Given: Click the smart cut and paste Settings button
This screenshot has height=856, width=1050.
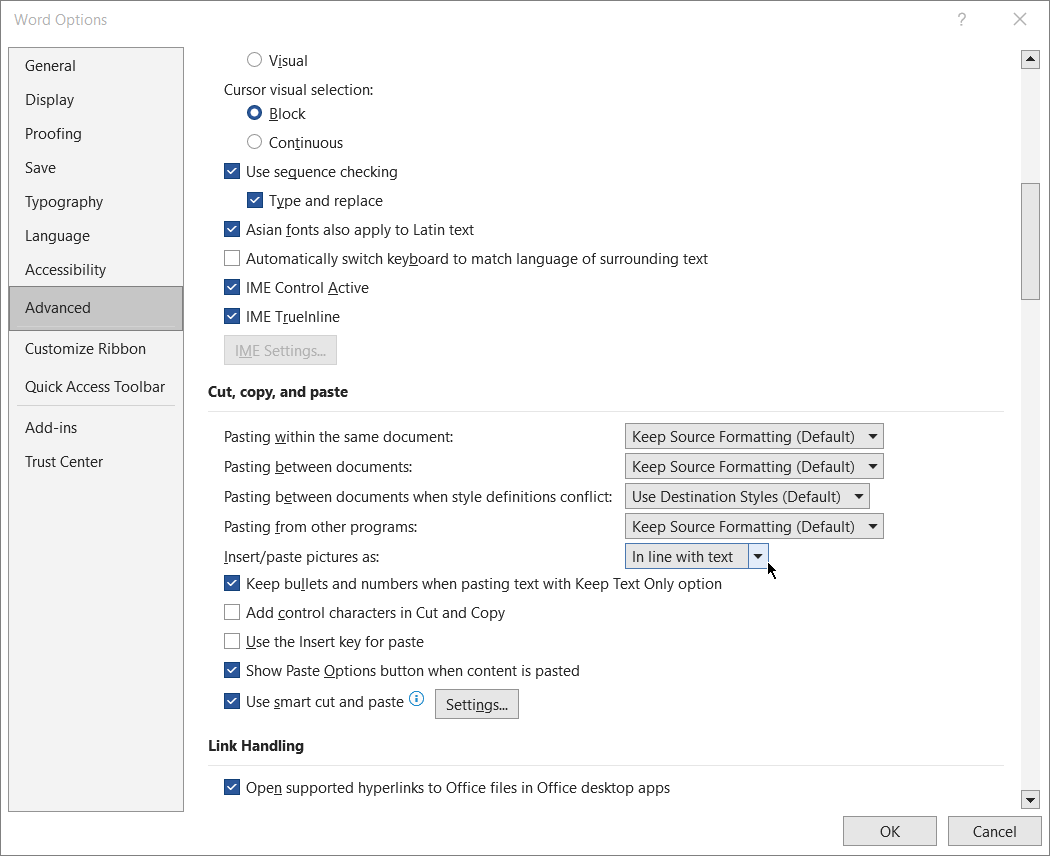Looking at the screenshot, I should click(x=477, y=705).
